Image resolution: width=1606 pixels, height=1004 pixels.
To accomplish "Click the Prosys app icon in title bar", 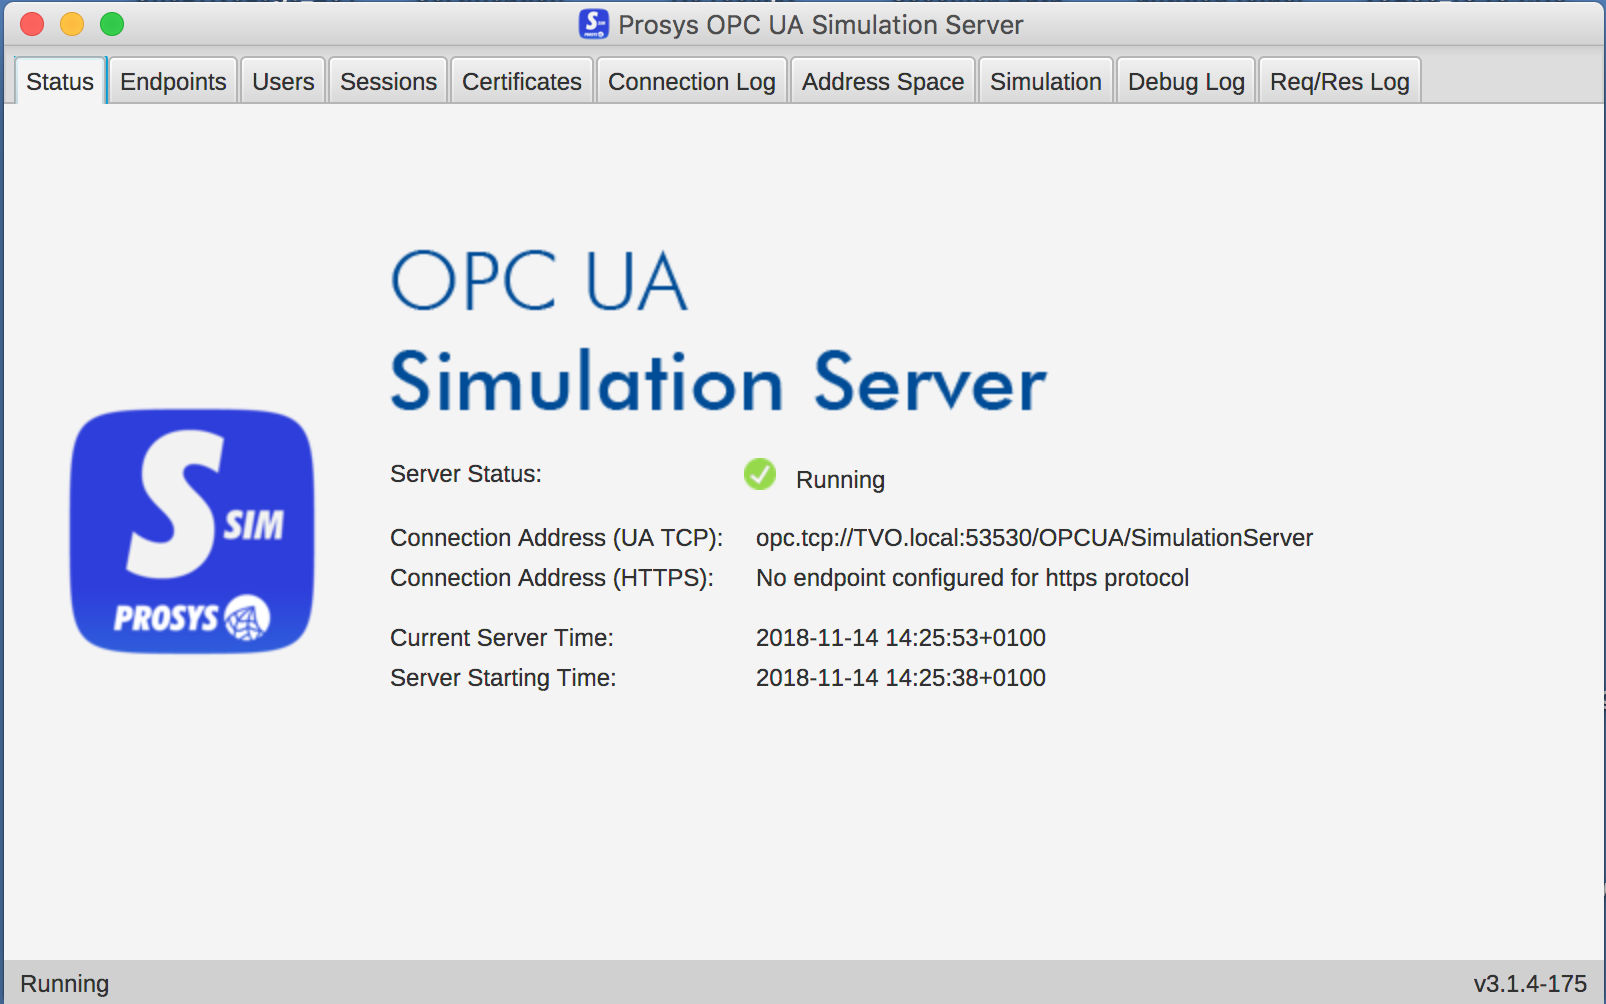I will coord(594,24).
